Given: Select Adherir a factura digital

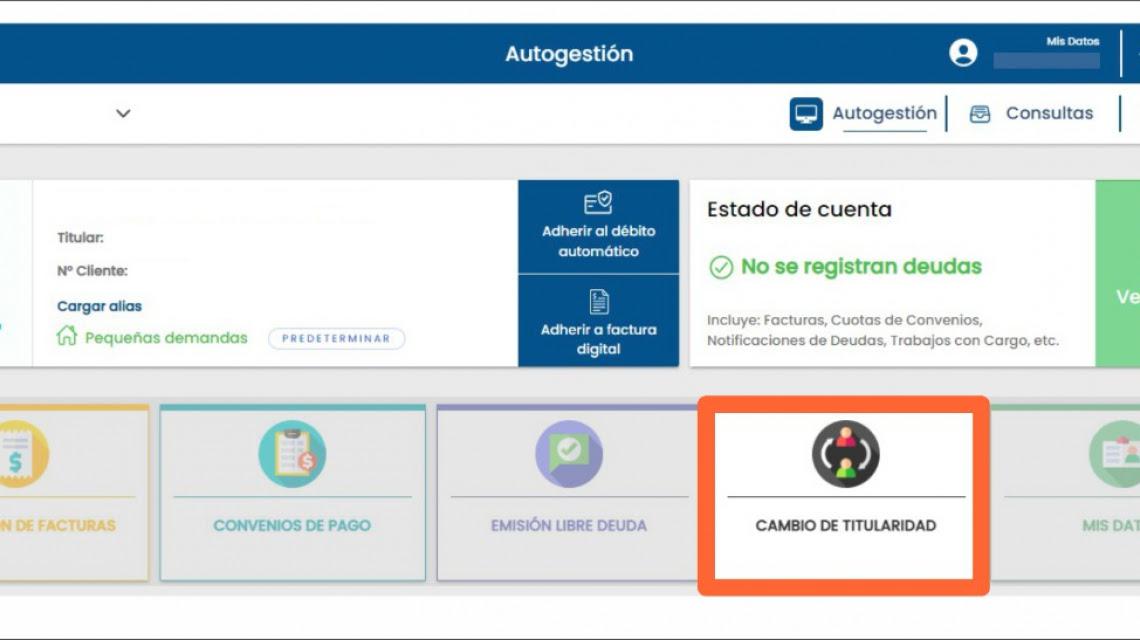Looking at the screenshot, I should pyautogui.click(x=598, y=339).
